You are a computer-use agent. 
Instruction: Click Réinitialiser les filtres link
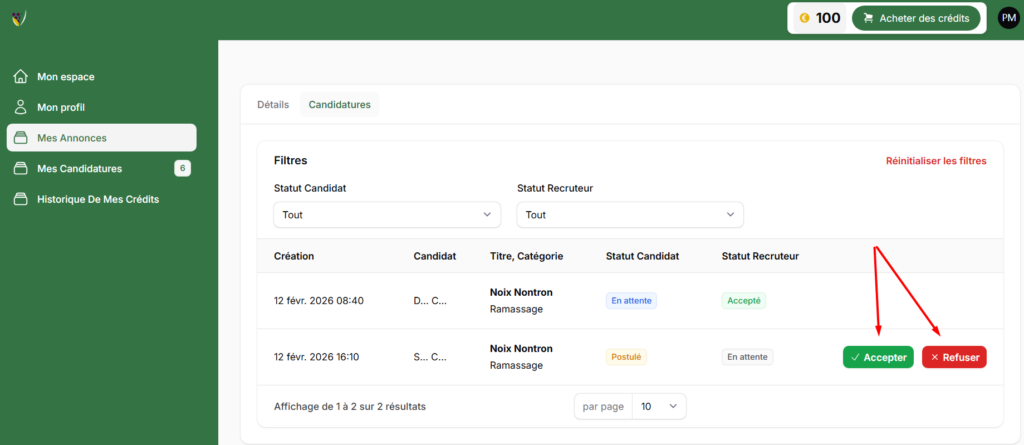pyautogui.click(x=936, y=161)
